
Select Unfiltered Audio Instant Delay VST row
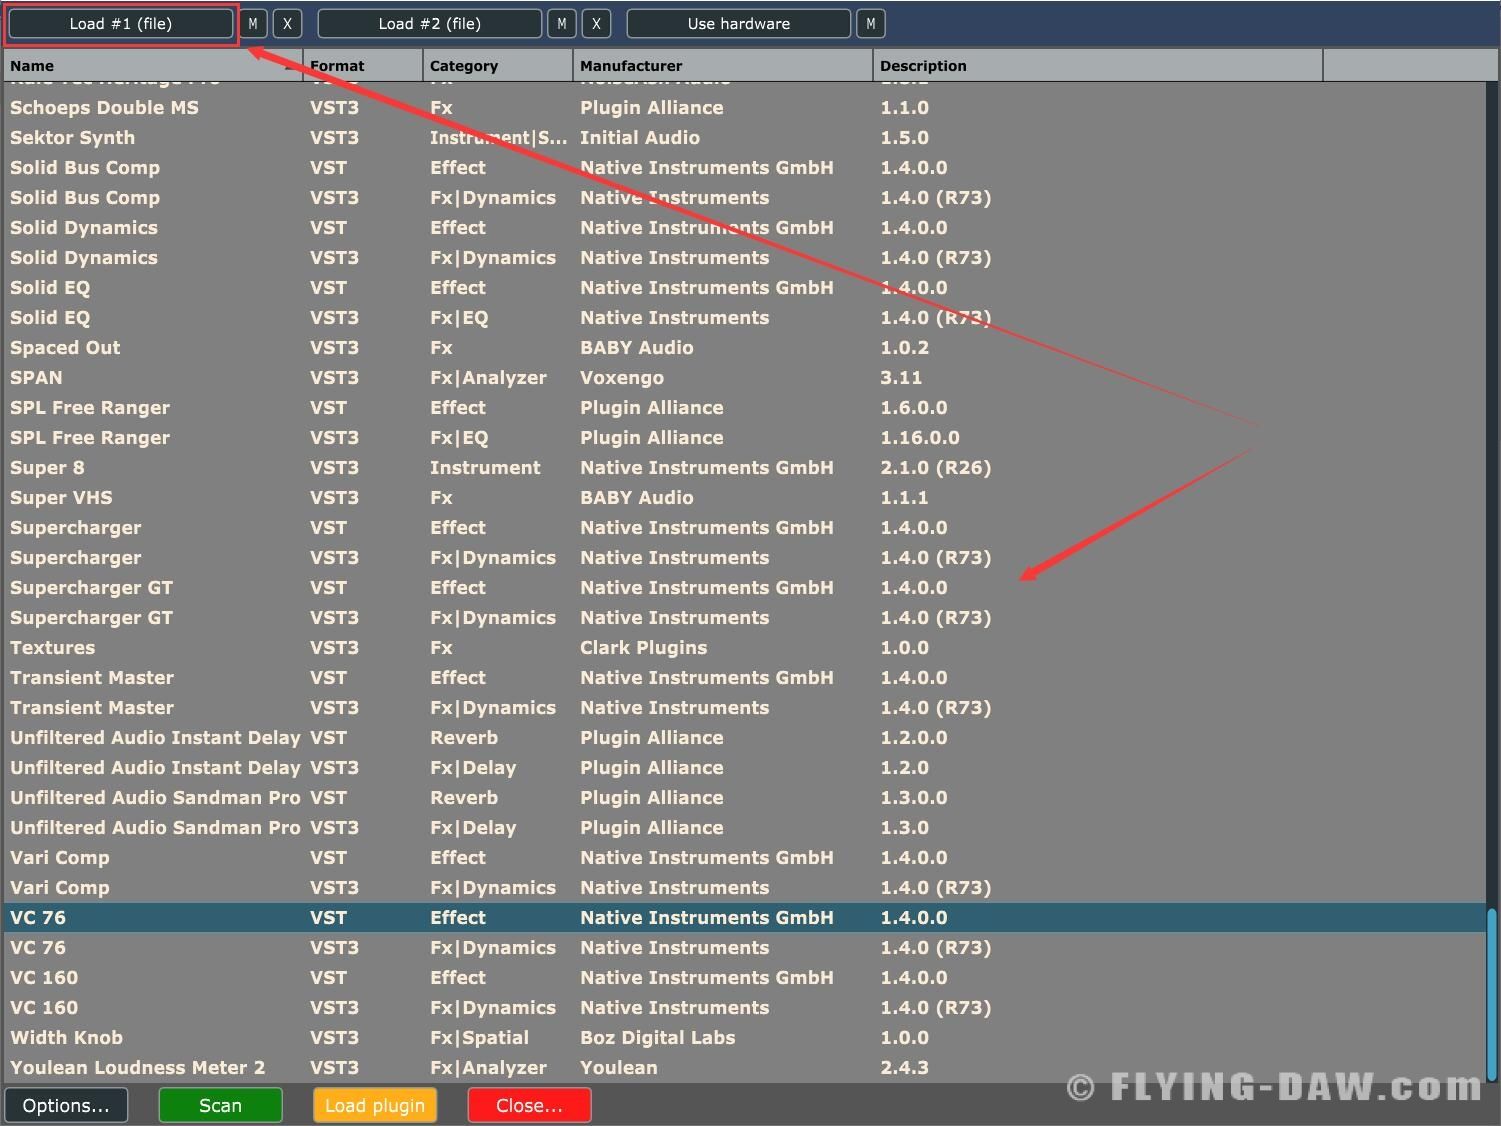(x=744, y=738)
